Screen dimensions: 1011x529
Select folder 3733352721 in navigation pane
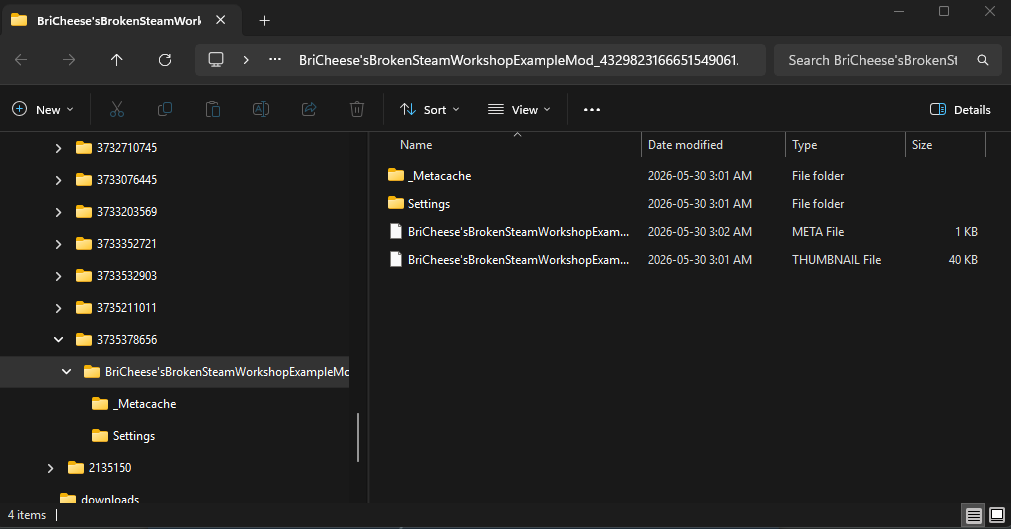127,244
